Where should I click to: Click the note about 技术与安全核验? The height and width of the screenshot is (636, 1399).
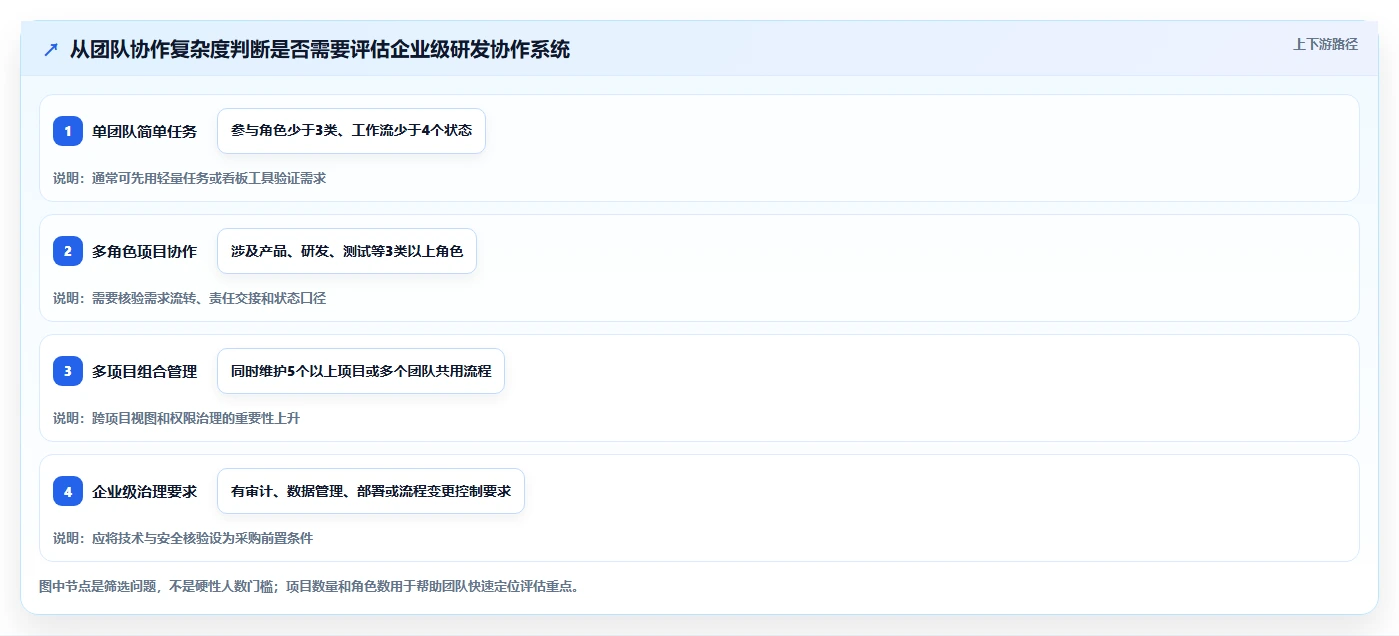pyautogui.click(x=183, y=538)
